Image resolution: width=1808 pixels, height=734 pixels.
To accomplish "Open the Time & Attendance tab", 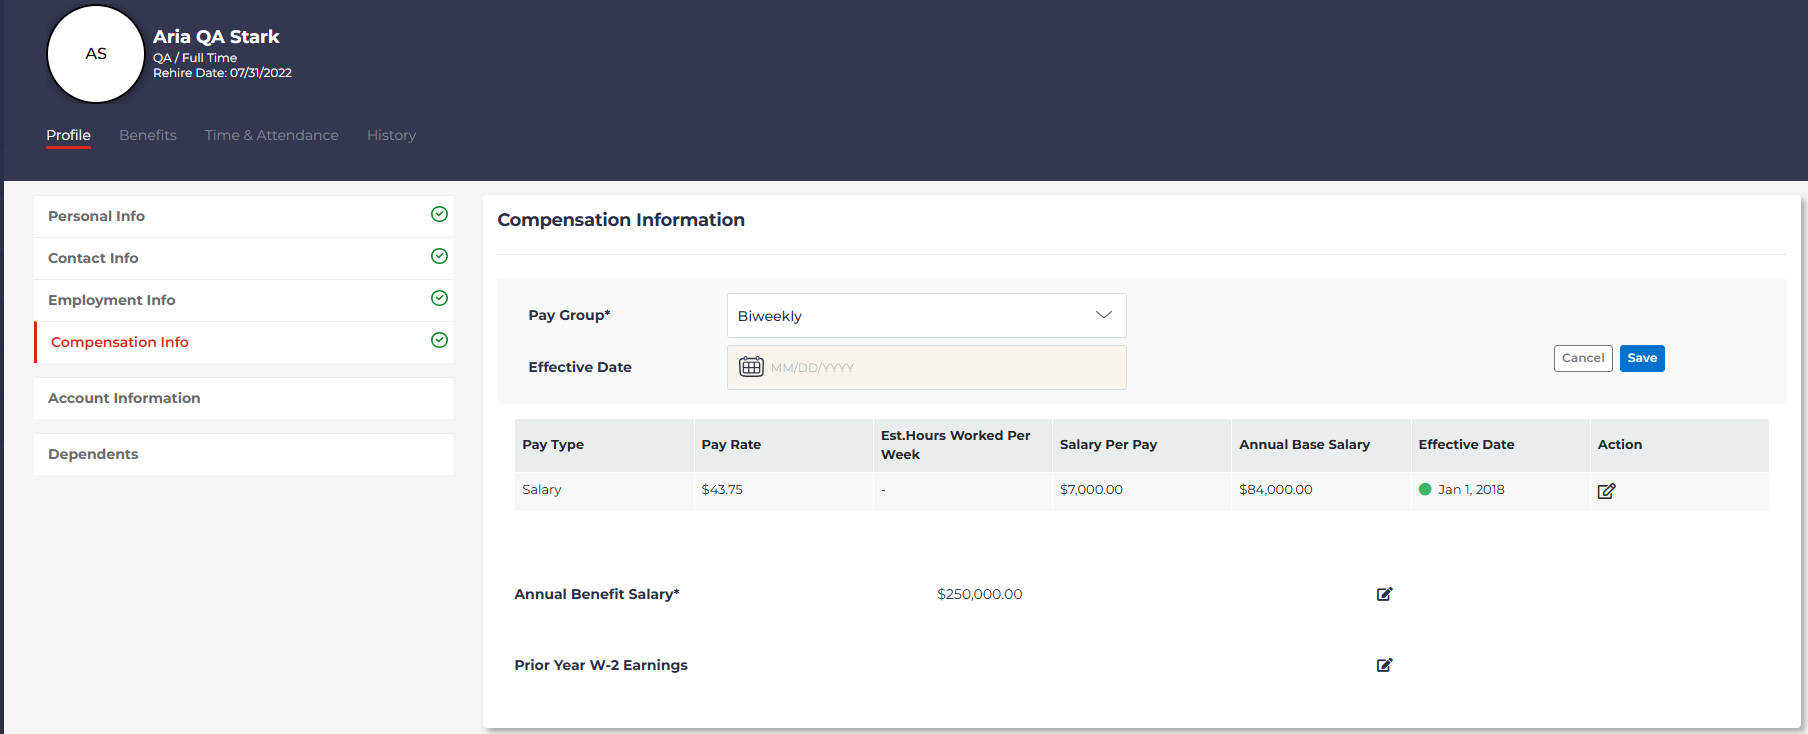I will coord(271,135).
